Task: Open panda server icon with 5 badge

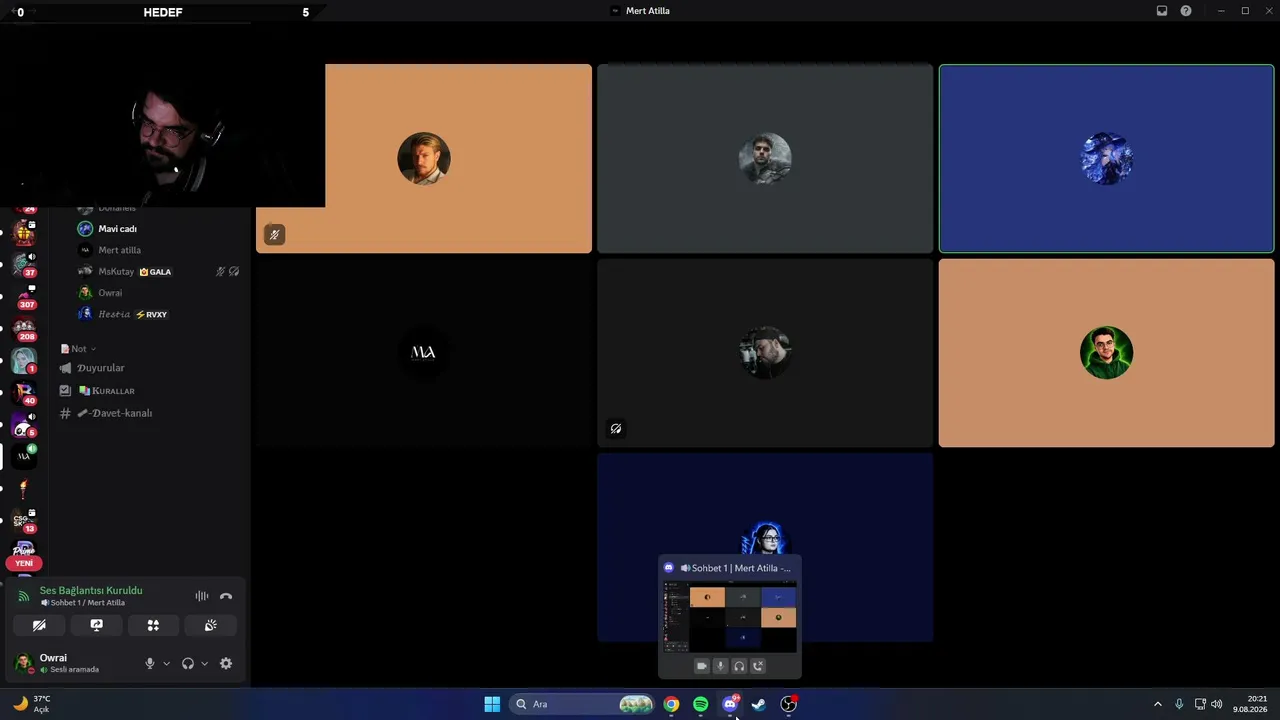Action: (x=24, y=425)
